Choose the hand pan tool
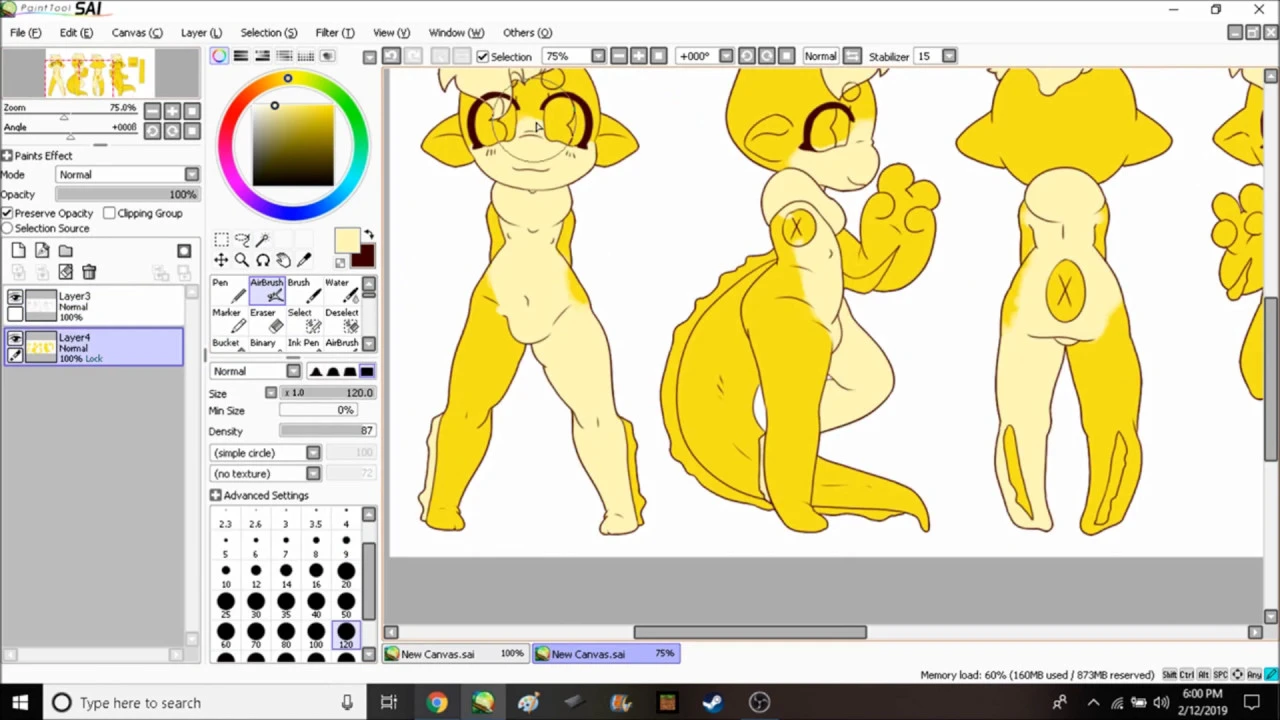Image resolution: width=1280 pixels, height=720 pixels. coord(283,260)
